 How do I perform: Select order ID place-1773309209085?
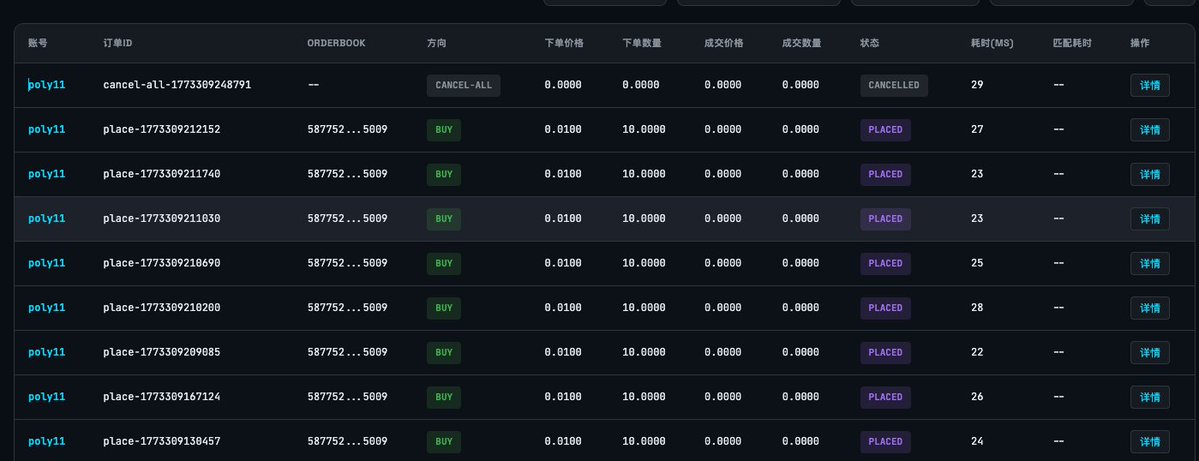click(161, 352)
